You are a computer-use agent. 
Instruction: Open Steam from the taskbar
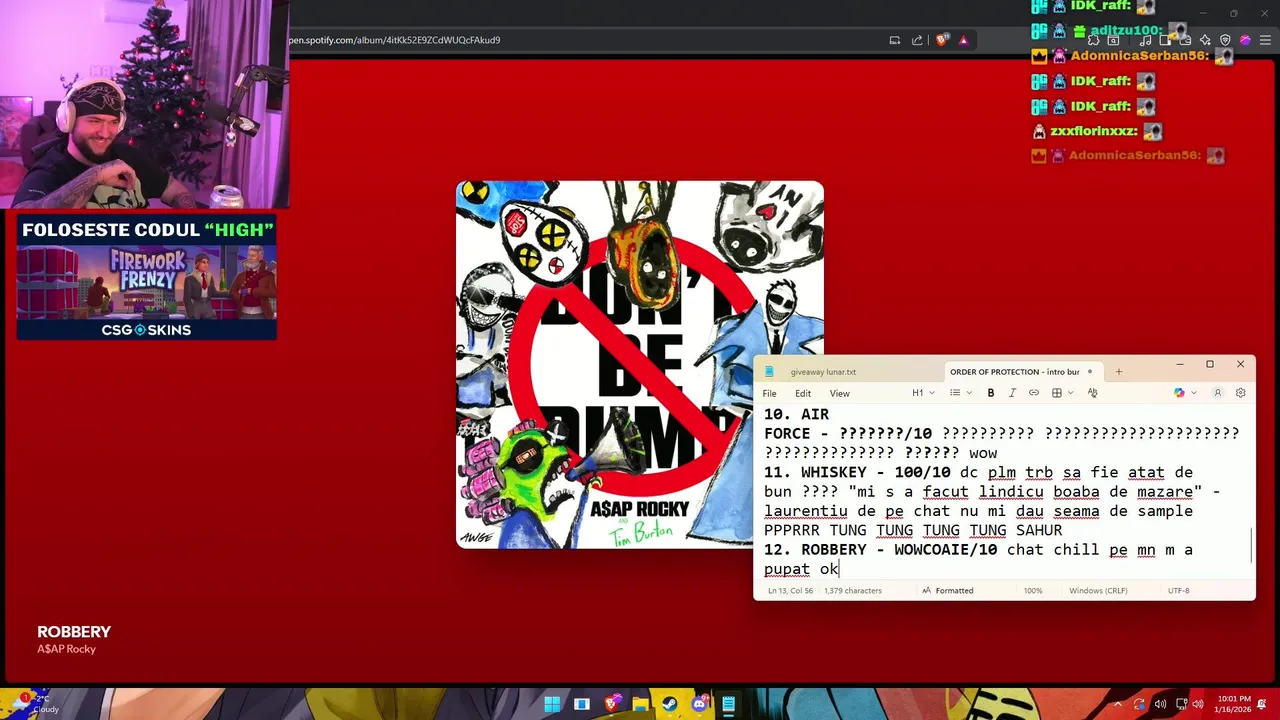pos(669,704)
